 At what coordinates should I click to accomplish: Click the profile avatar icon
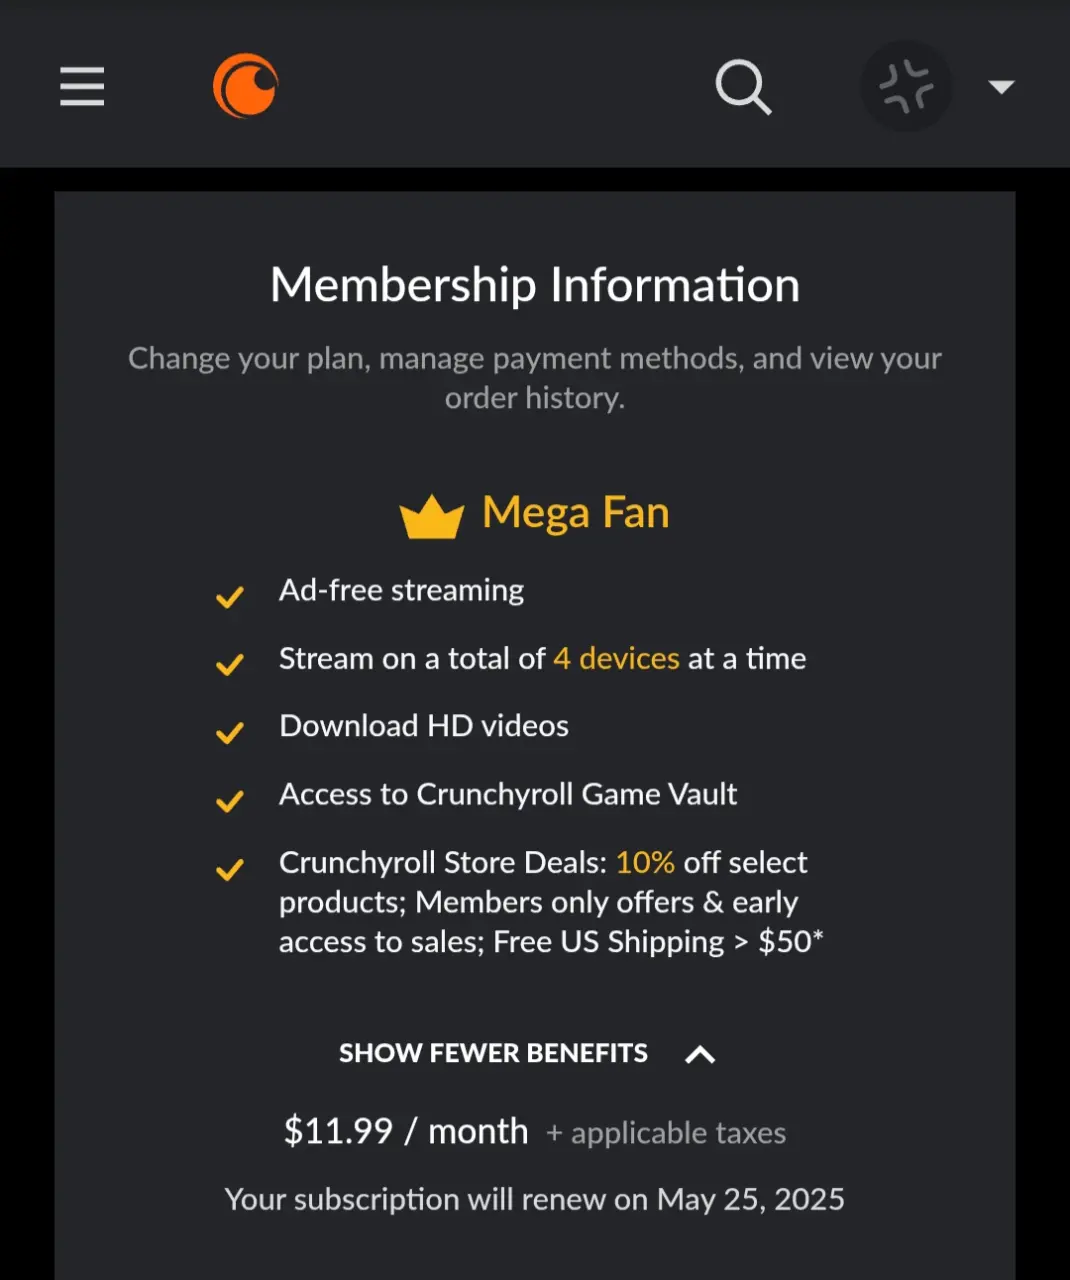click(x=906, y=86)
